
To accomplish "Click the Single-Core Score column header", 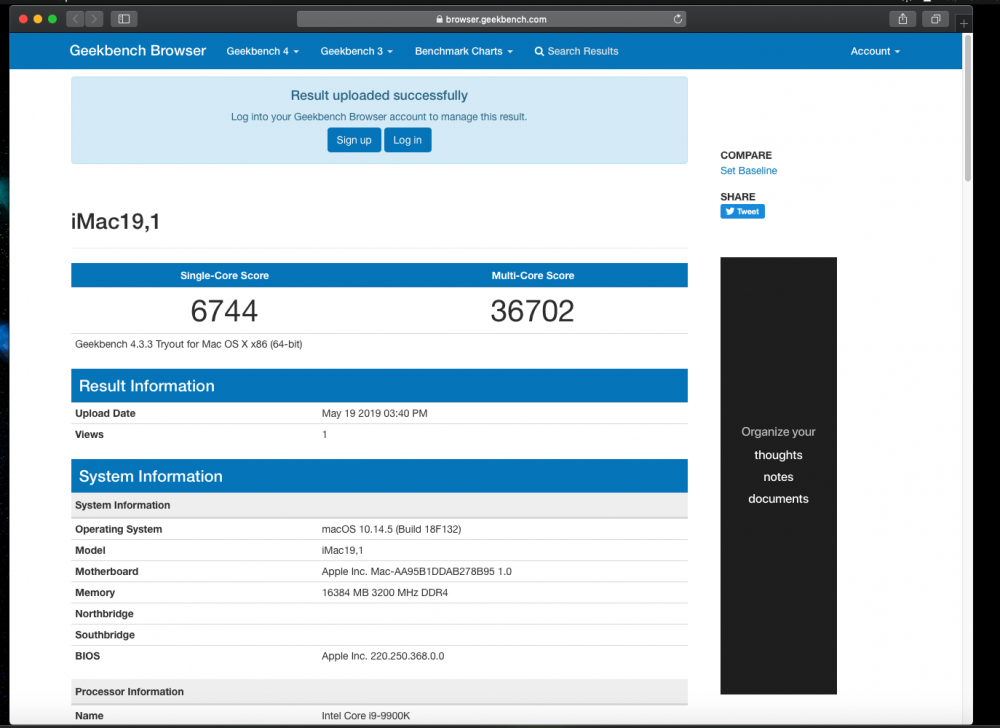I will click(x=224, y=275).
